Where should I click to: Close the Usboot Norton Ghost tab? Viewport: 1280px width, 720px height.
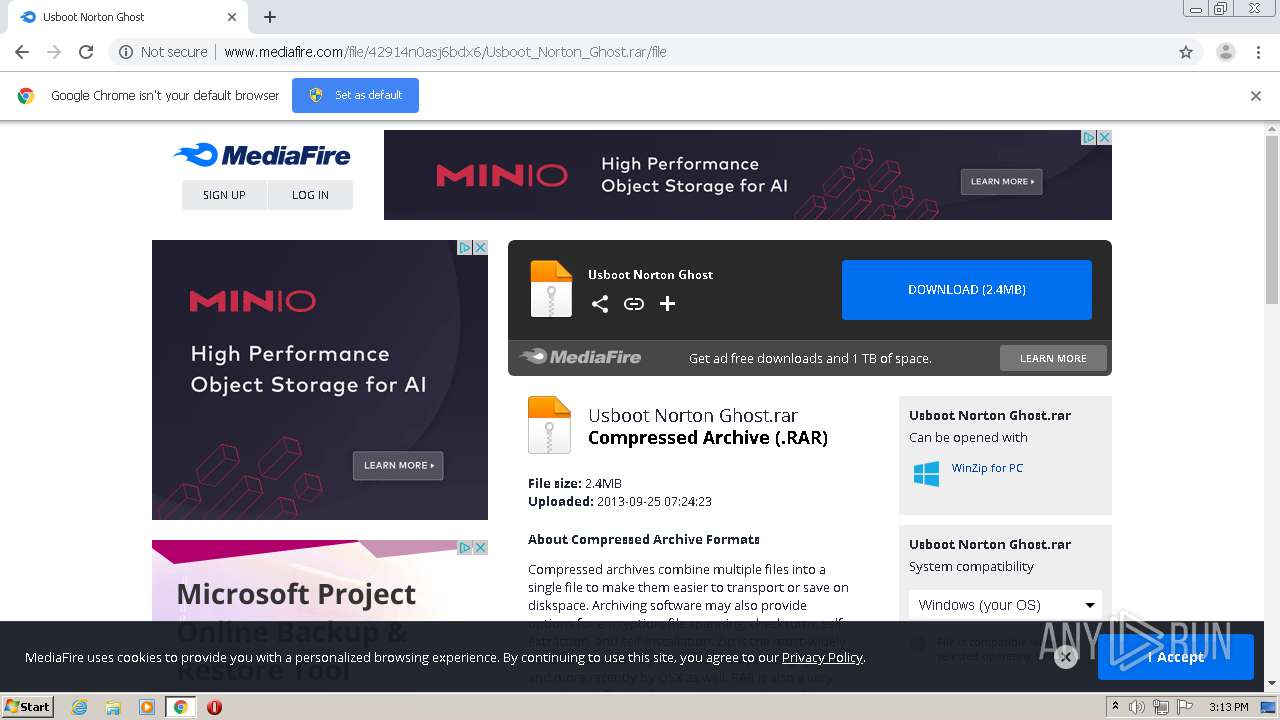pyautogui.click(x=232, y=17)
